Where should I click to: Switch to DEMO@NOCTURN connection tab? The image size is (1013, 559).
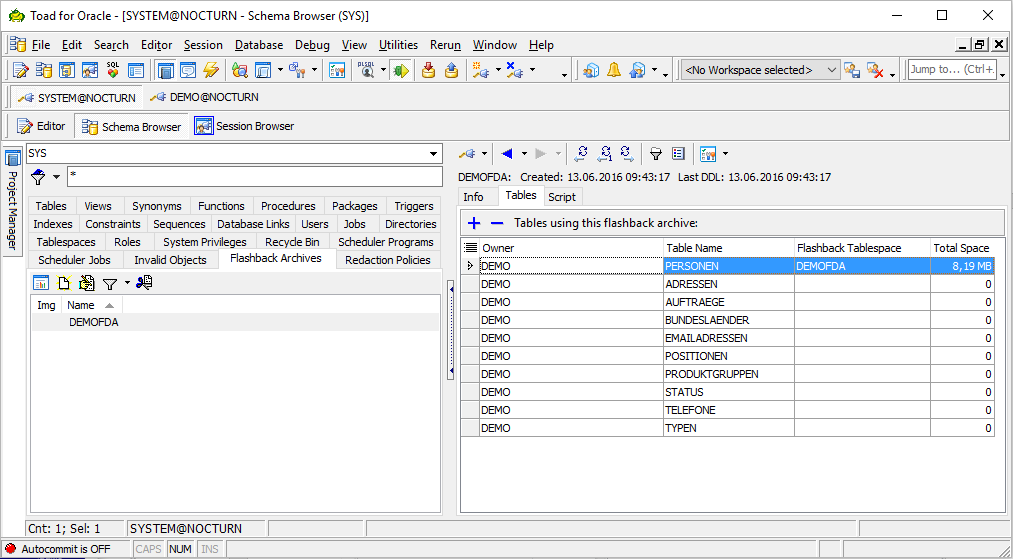204,97
